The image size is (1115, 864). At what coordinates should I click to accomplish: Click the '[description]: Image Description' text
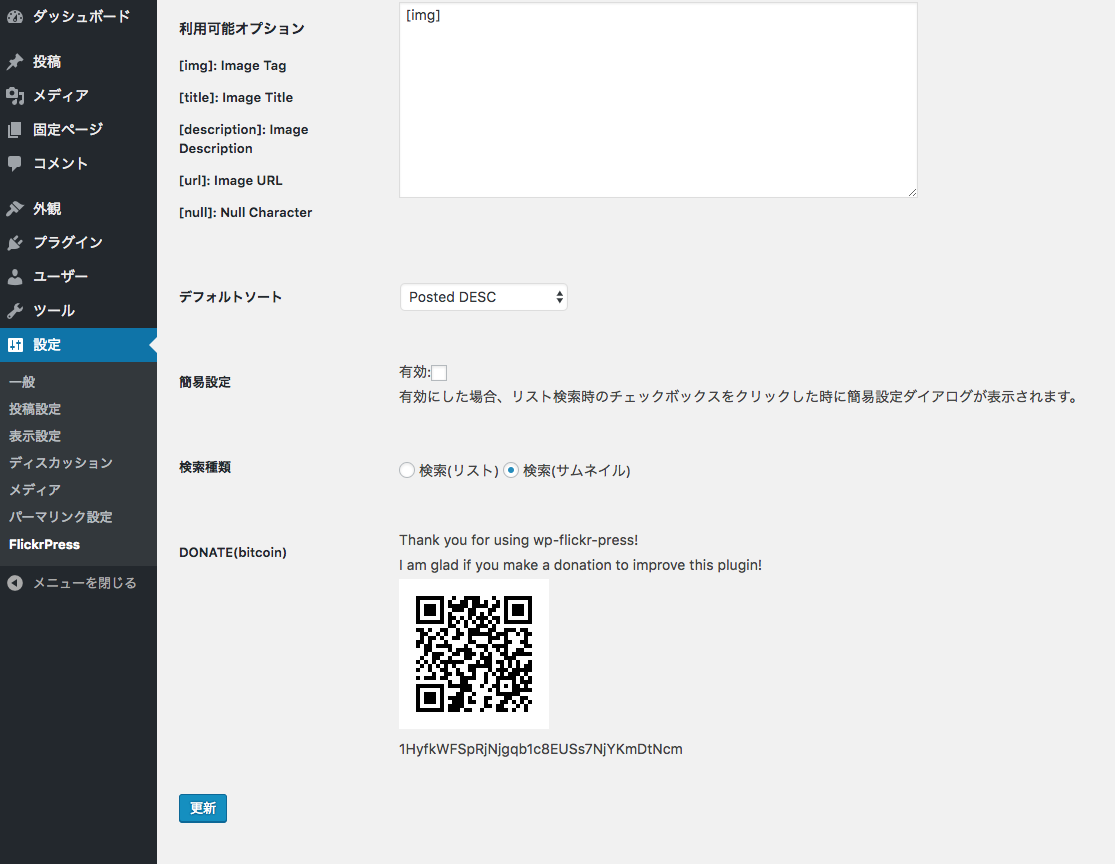point(244,139)
